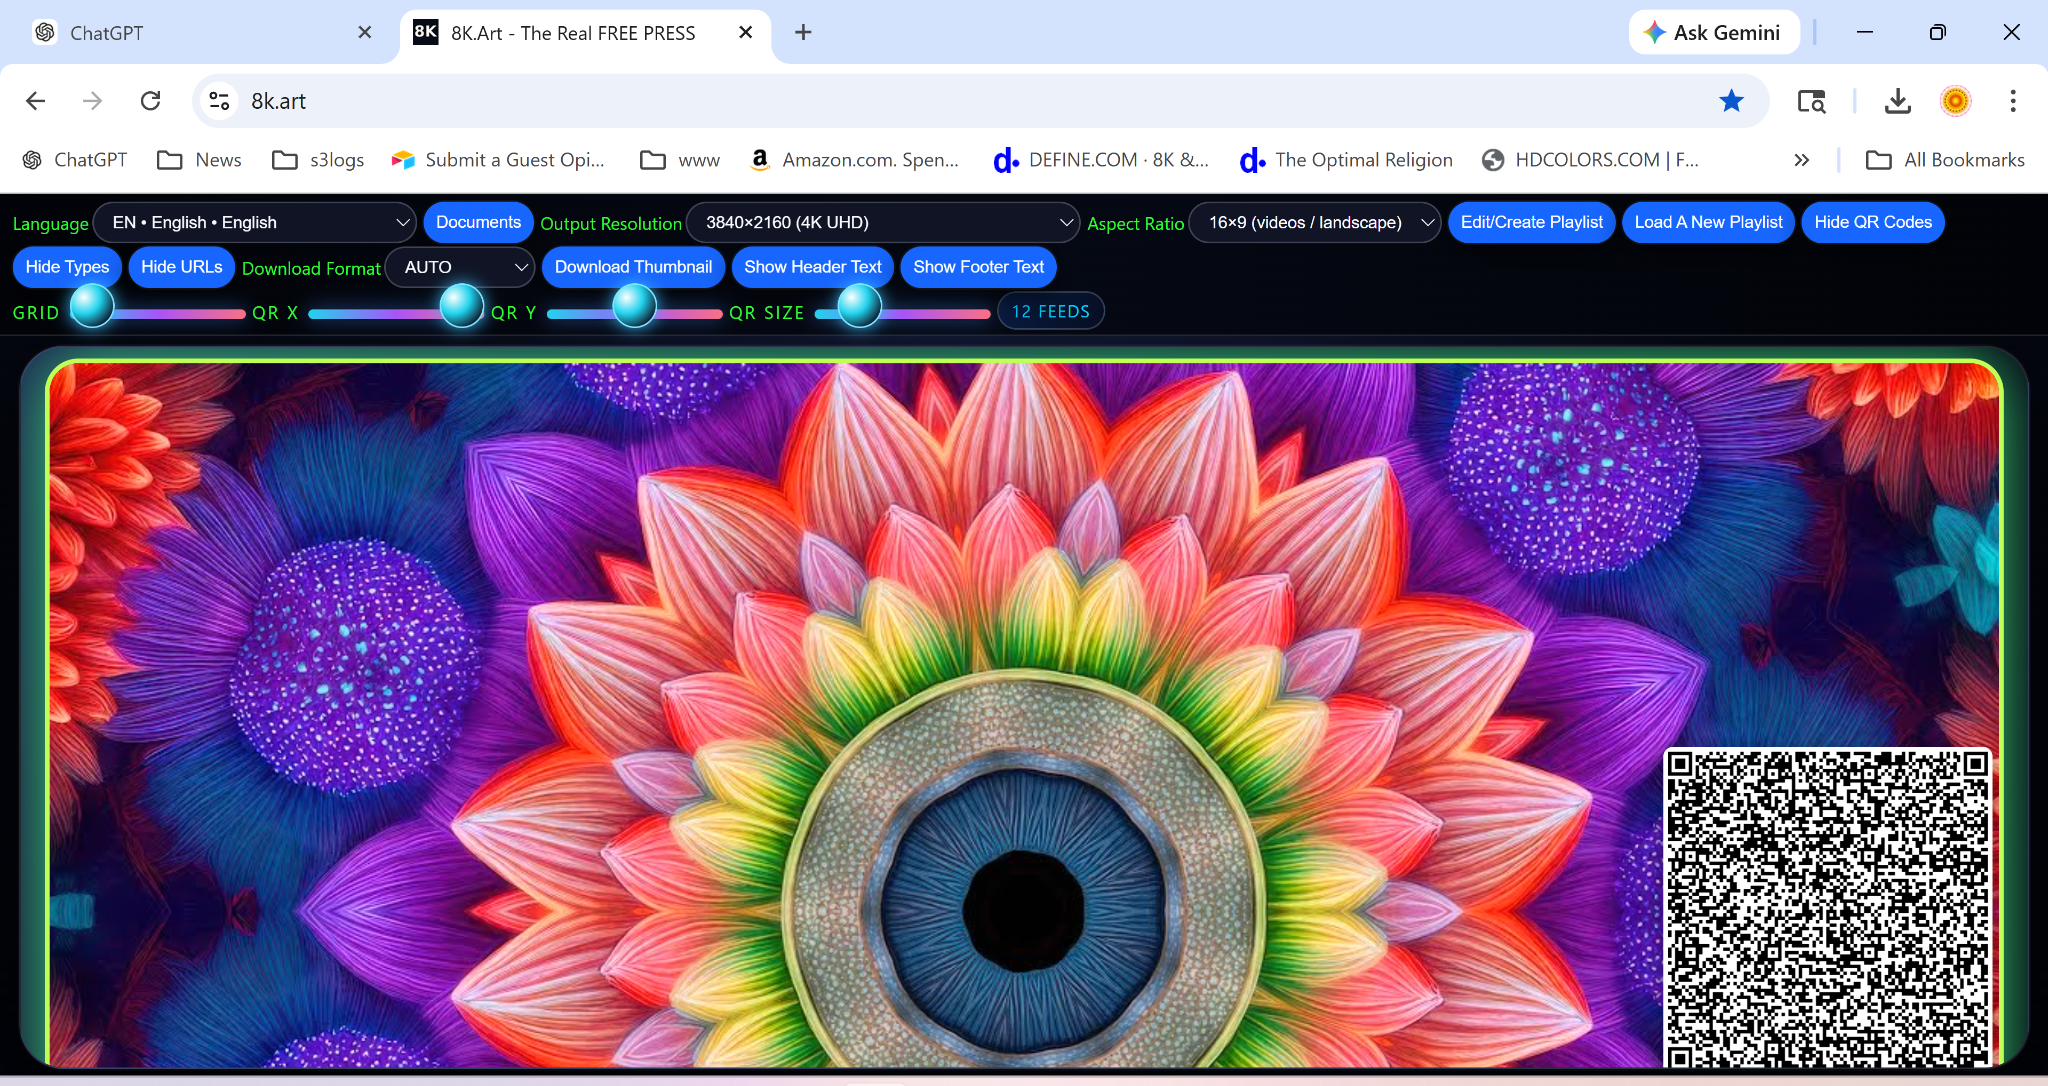Screen dimensions: 2048x1086
Task: Open the Submit a Guest Opi... bookmark
Action: coord(498,160)
